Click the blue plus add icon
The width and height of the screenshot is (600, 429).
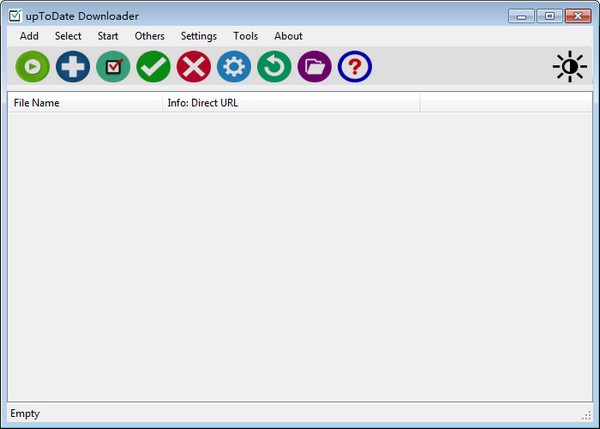point(73,67)
